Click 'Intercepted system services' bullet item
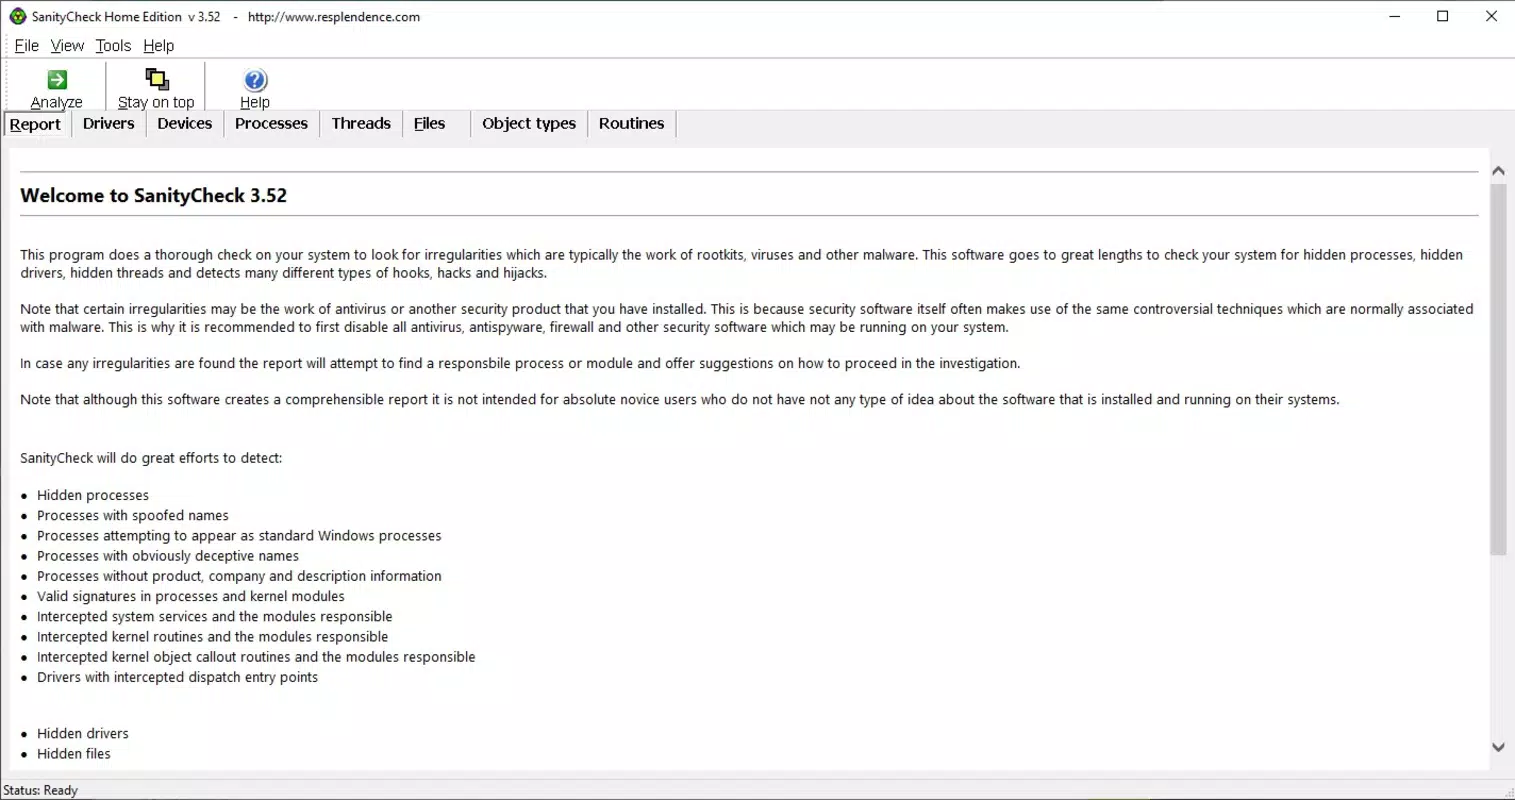This screenshot has height=800, width=1515. (x=215, y=616)
